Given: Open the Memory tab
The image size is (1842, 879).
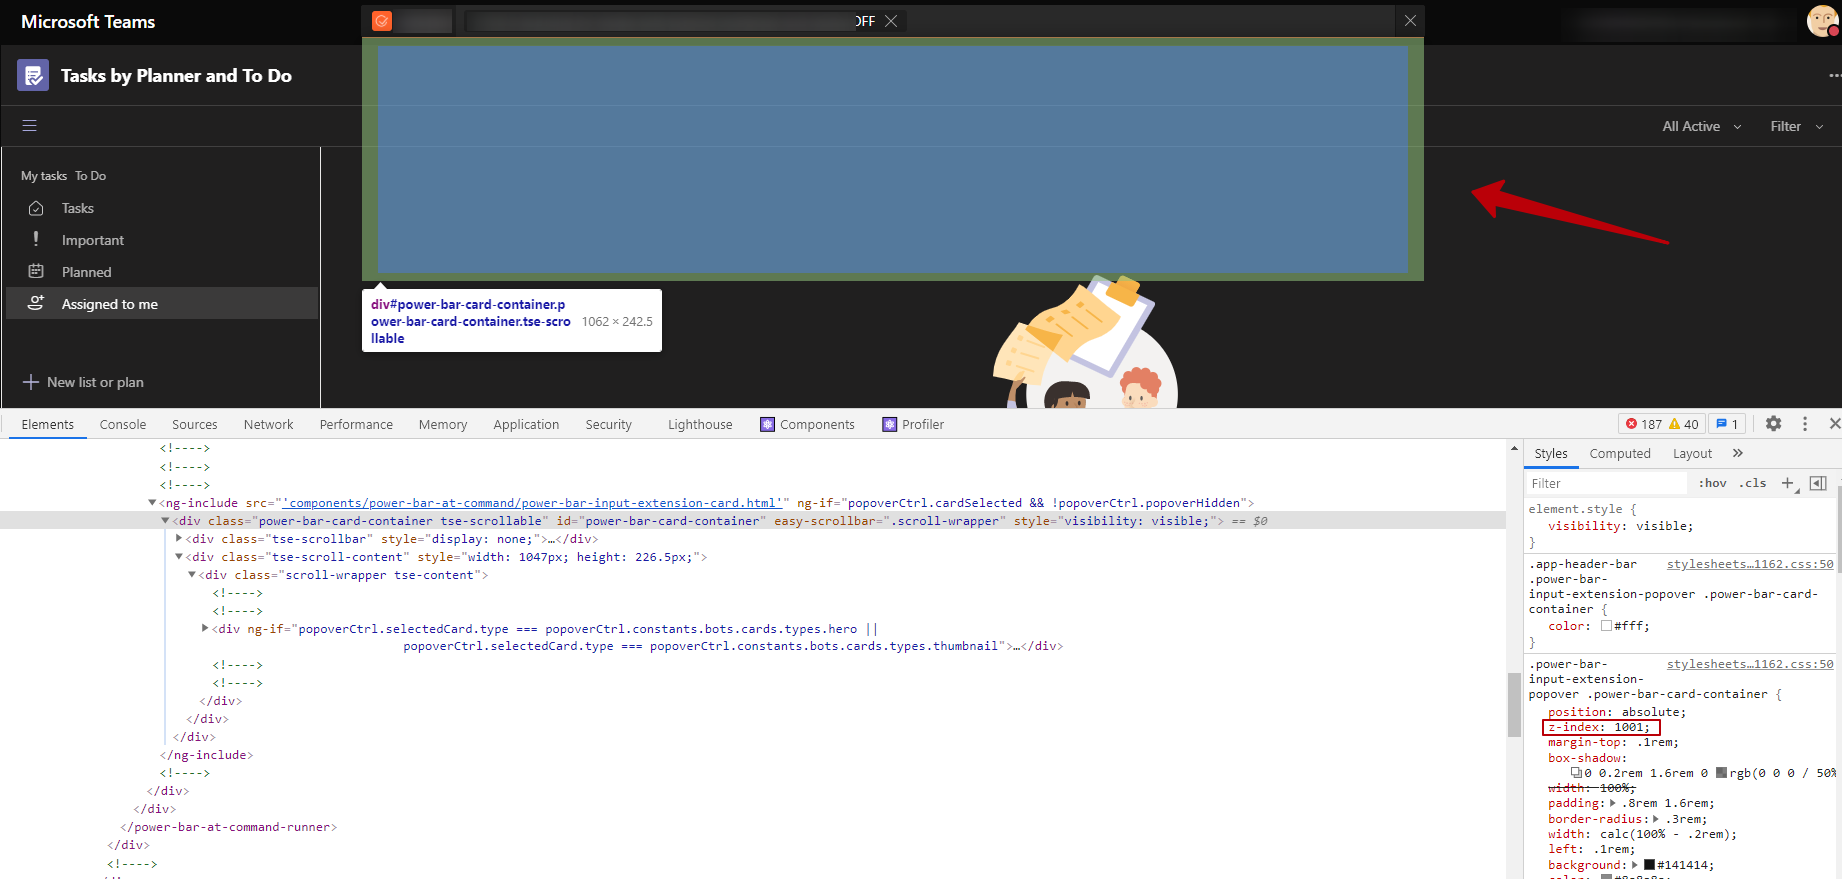Looking at the screenshot, I should [x=443, y=424].
